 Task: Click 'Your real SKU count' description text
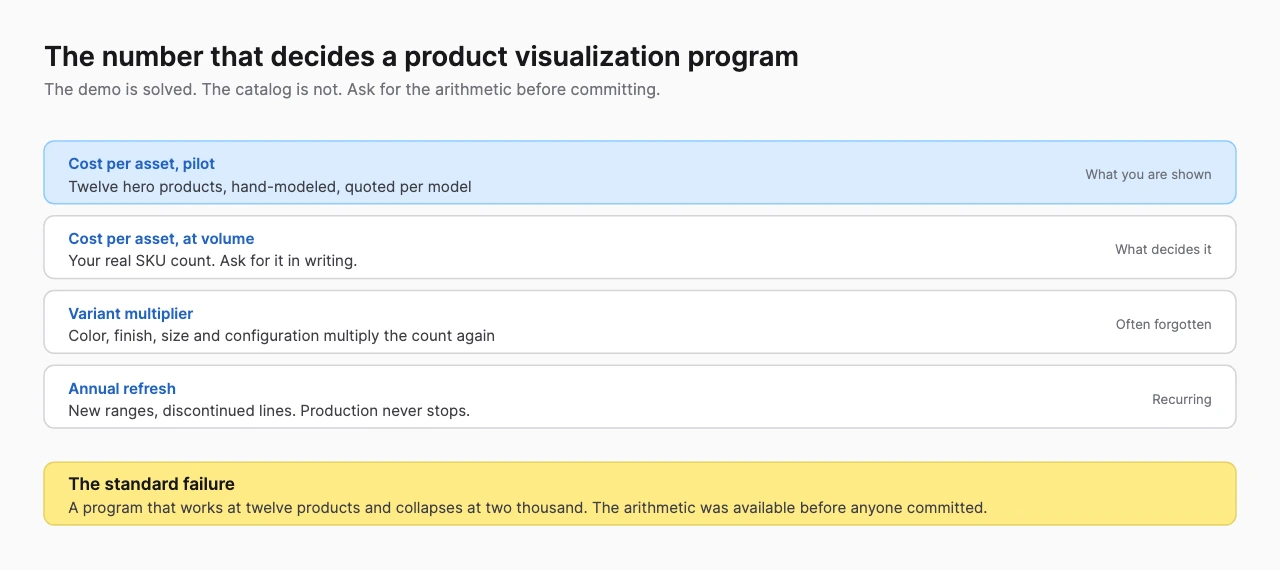pos(212,262)
